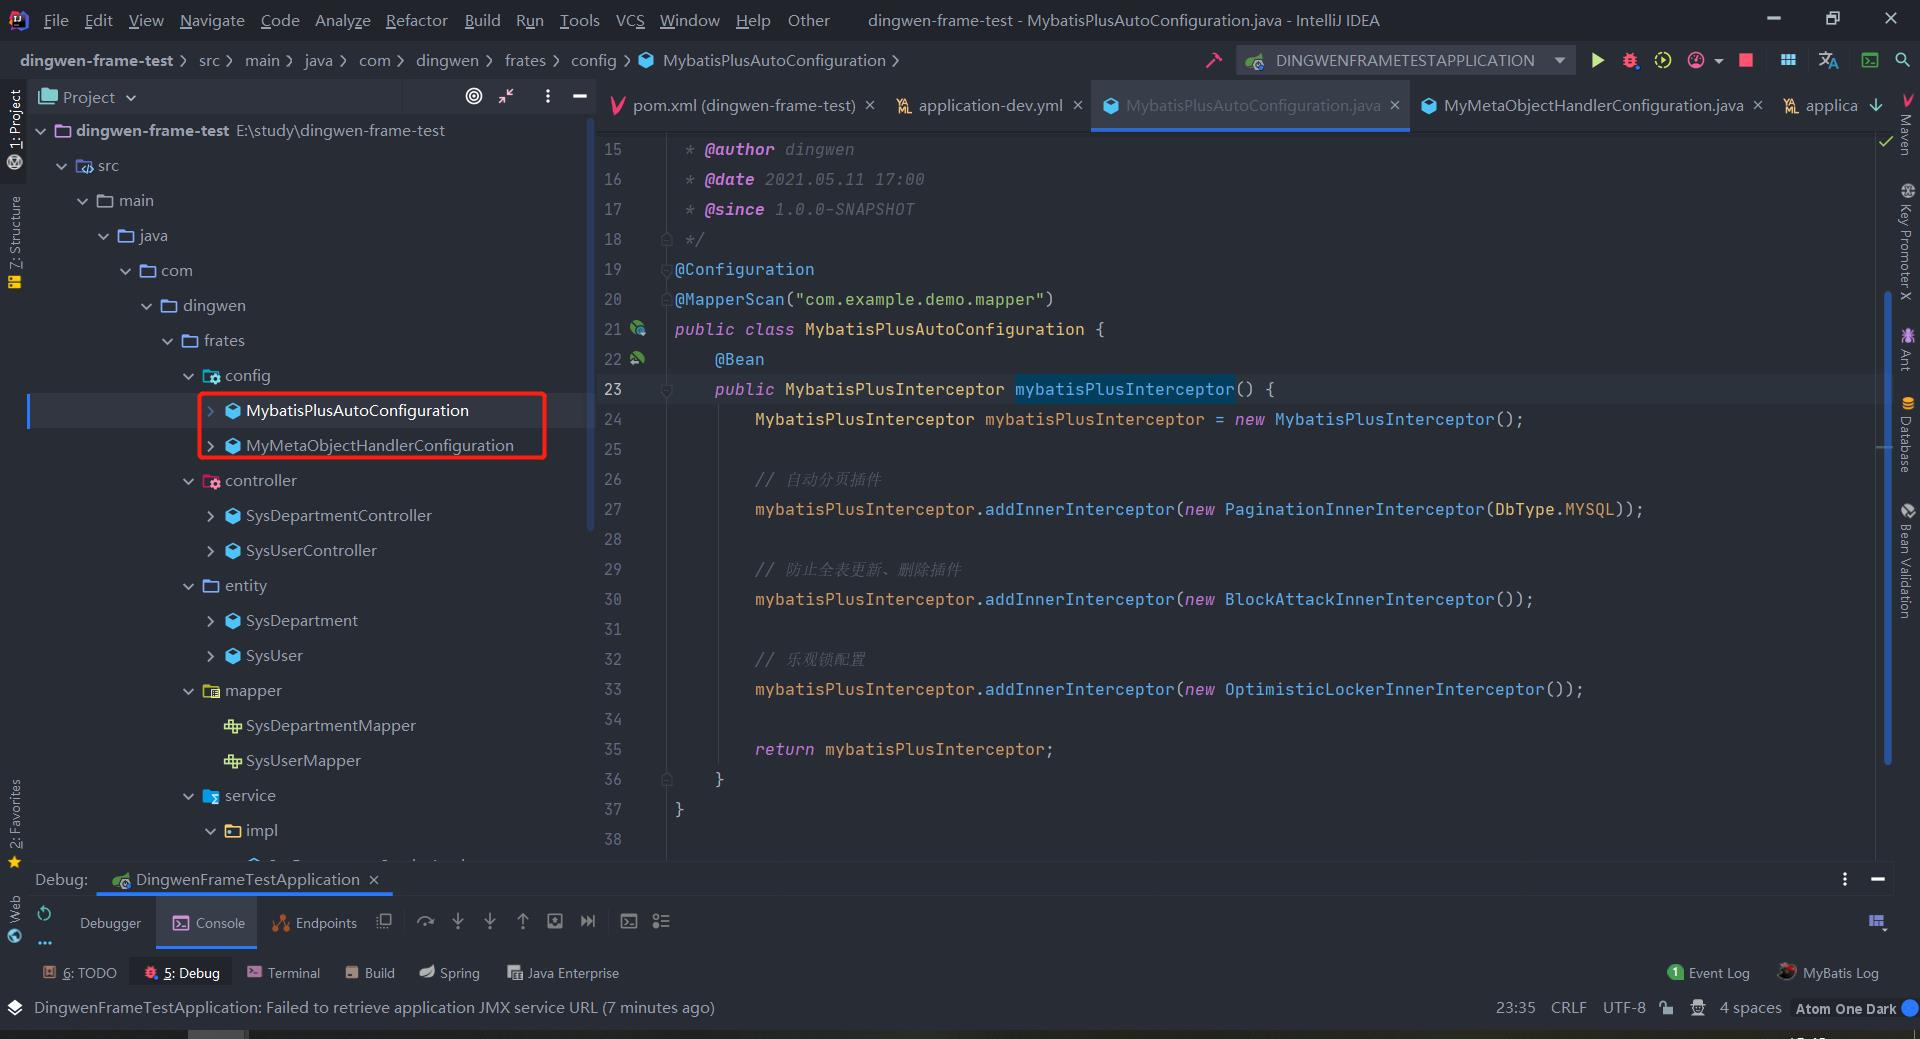This screenshot has width=1920, height=1039.
Task: Rerun the debug session icon
Action: (44, 913)
